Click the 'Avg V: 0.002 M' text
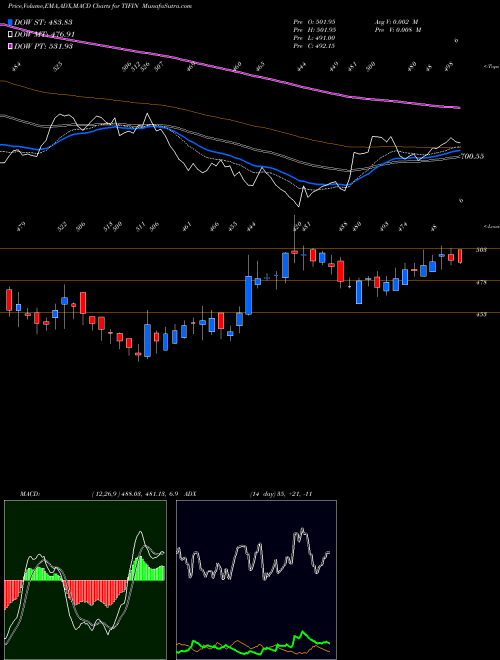The height and width of the screenshot is (660, 500). click(x=398, y=22)
